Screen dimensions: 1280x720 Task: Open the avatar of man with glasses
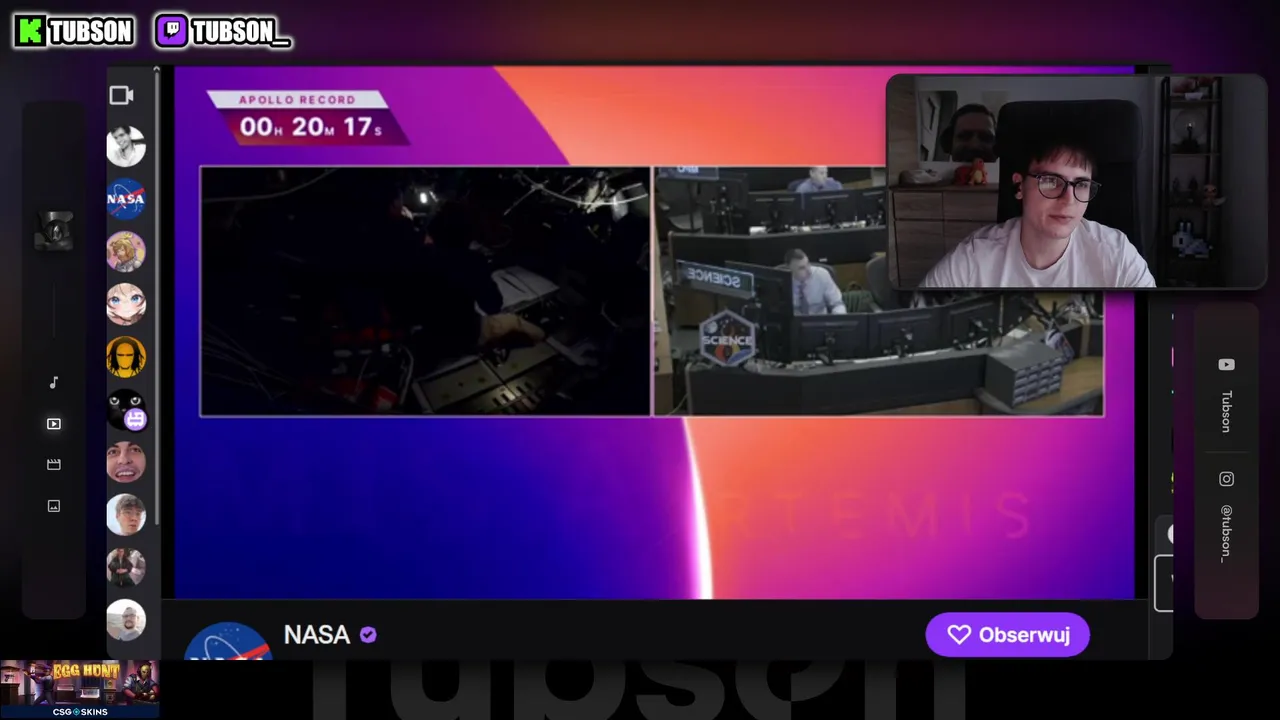(126, 515)
